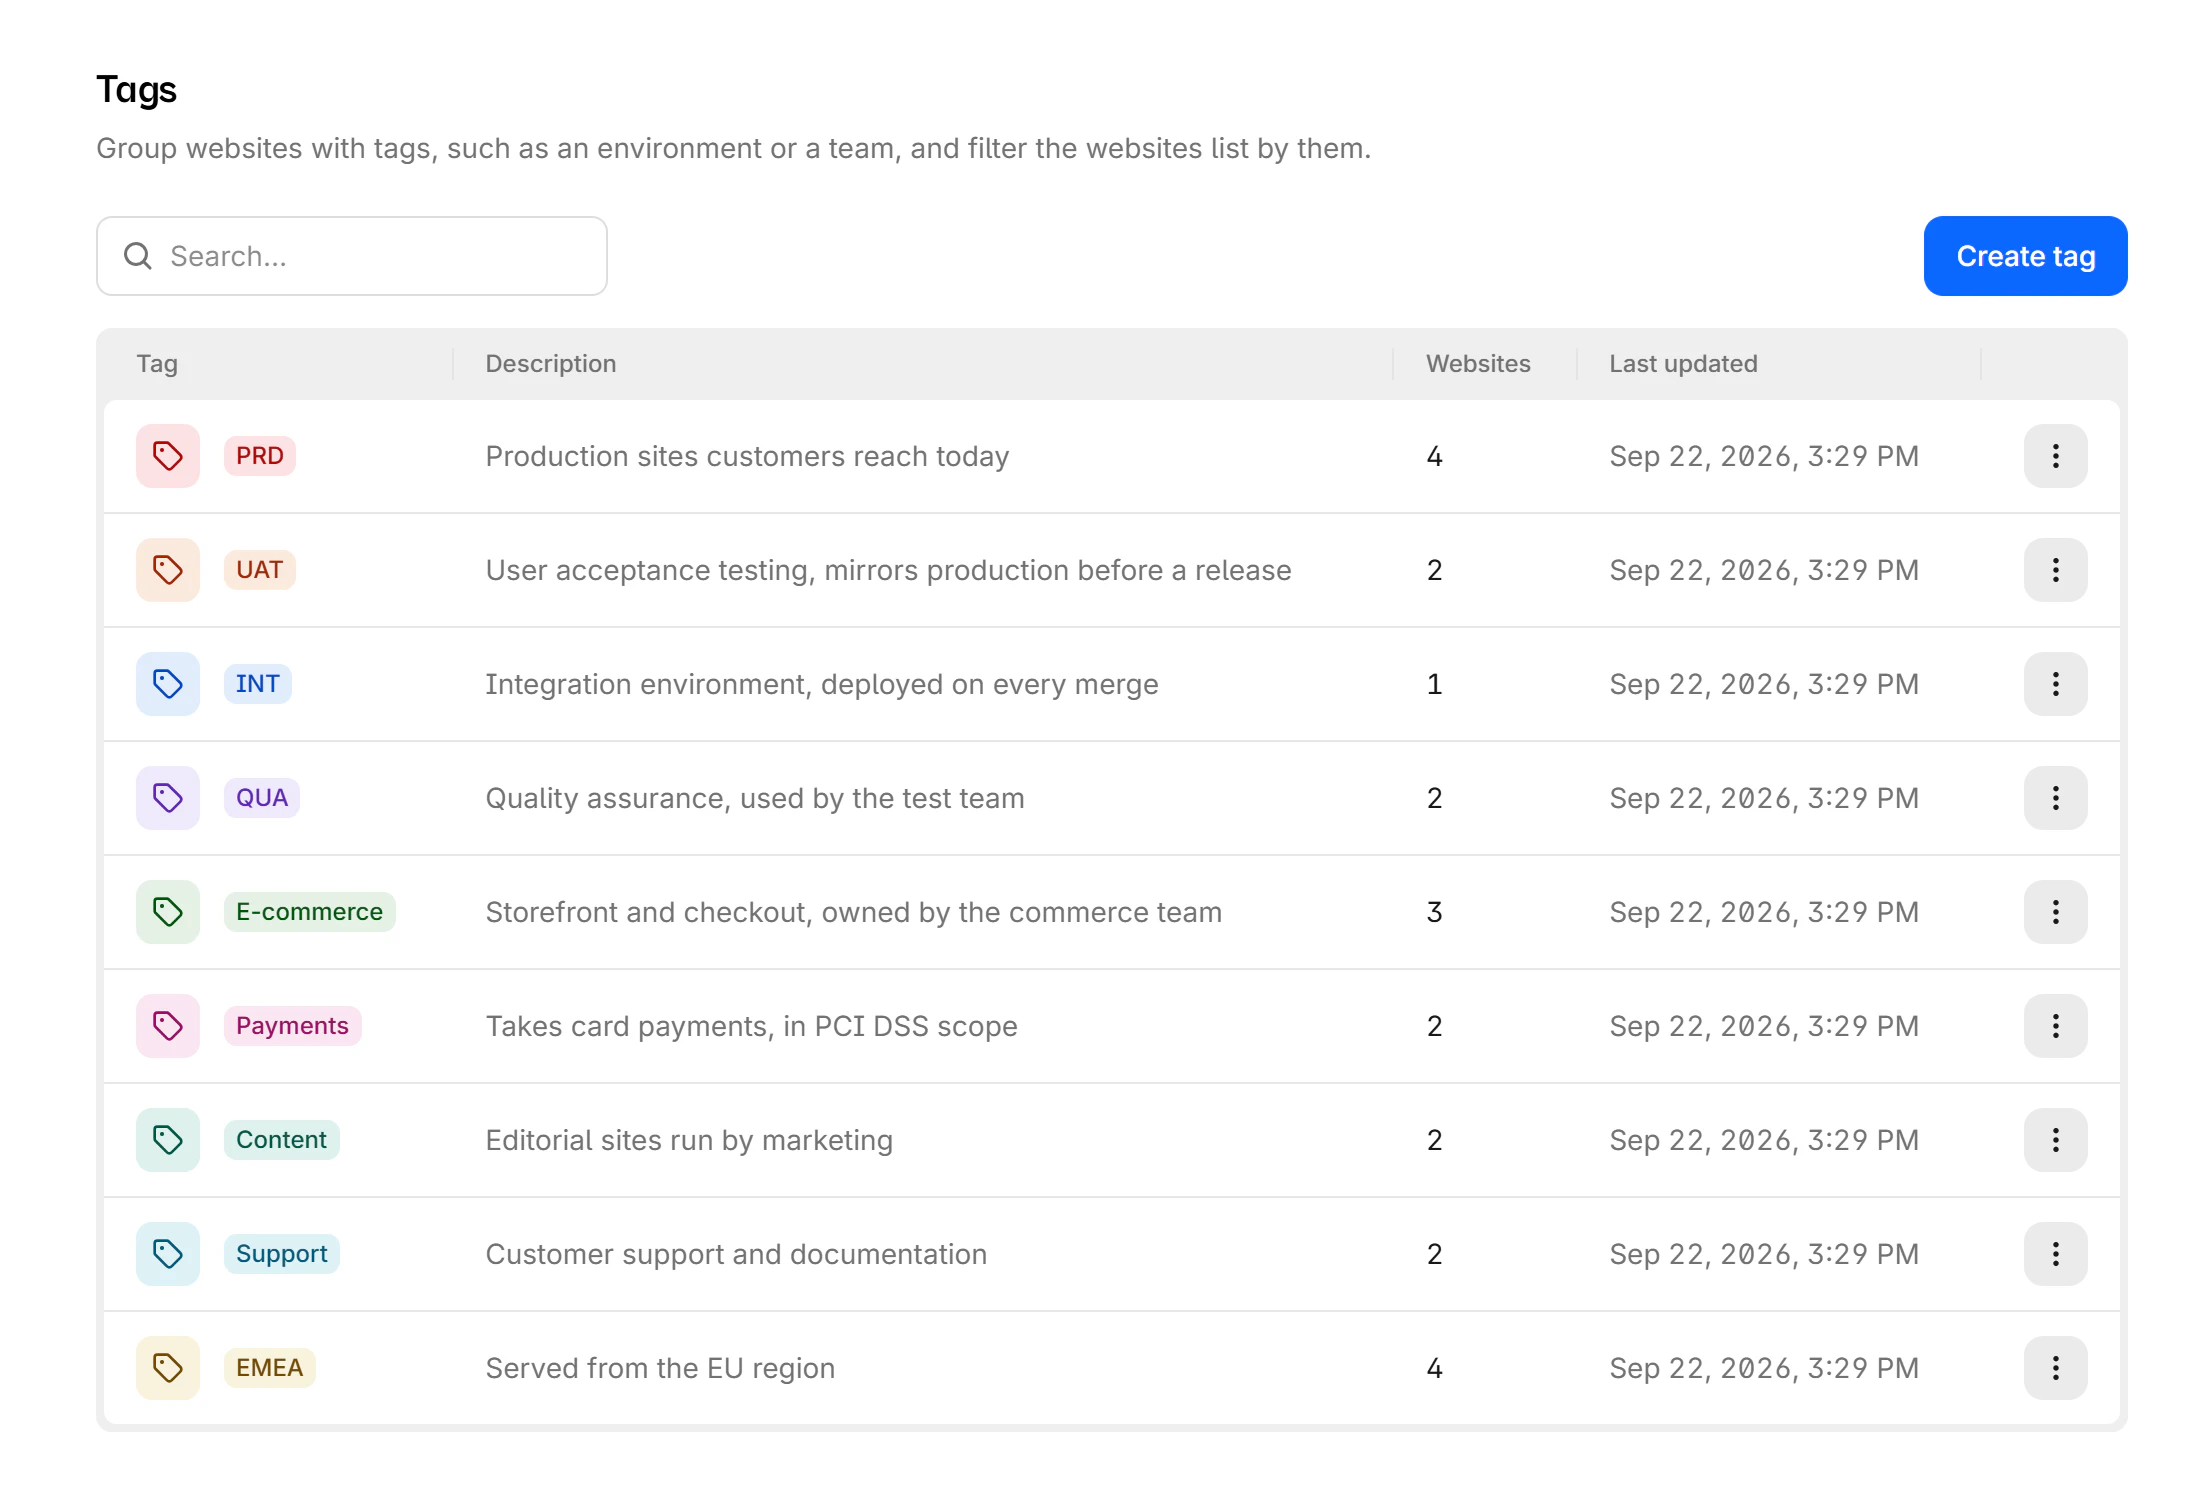The height and width of the screenshot is (1496, 2192).
Task: Click the websites count 1 for INT
Action: pyautogui.click(x=1434, y=684)
